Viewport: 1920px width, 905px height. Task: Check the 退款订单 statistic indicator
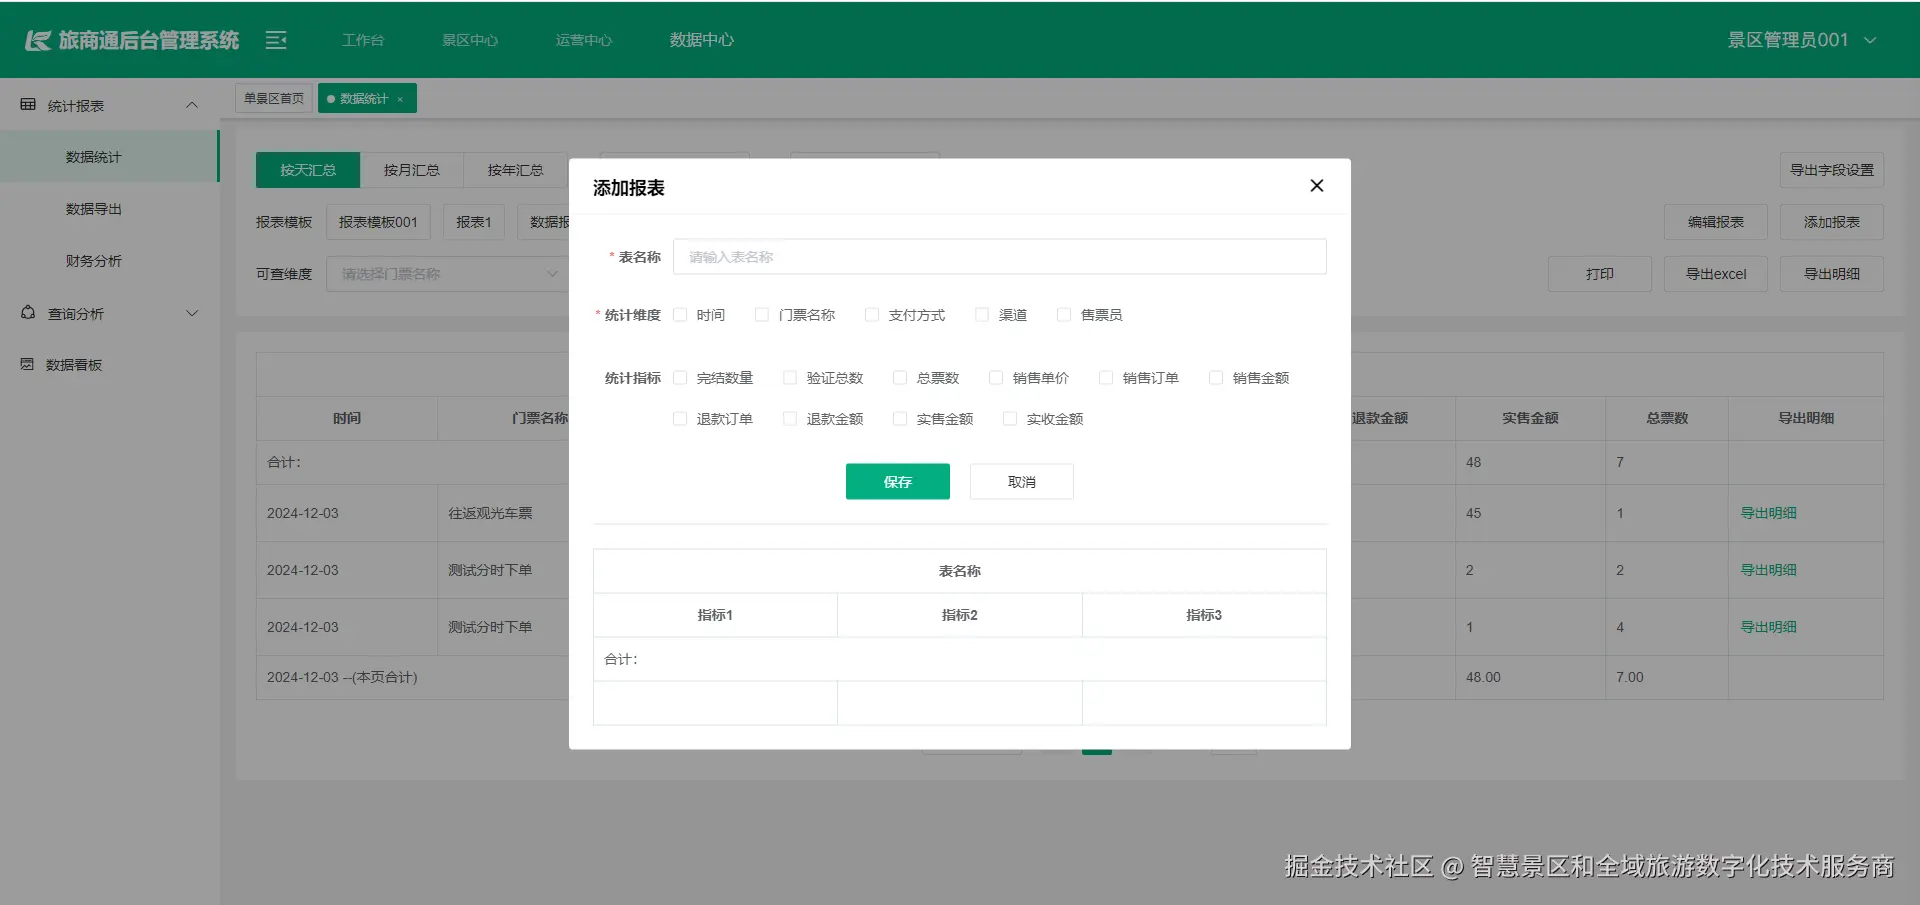click(x=681, y=418)
